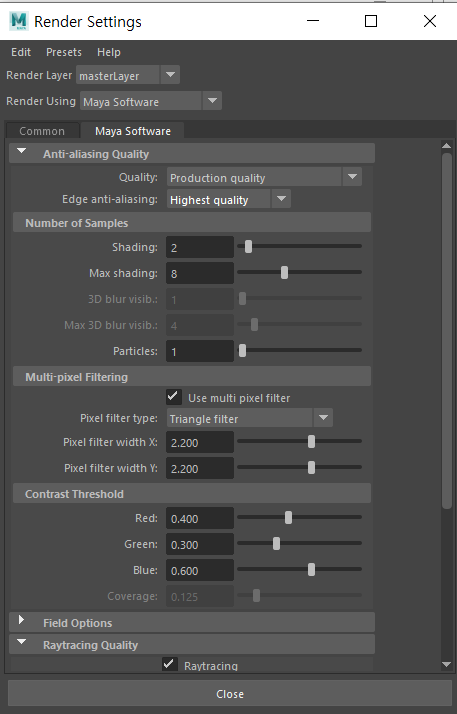The width and height of the screenshot is (457, 714).
Task: Click the Max shading input field
Action: click(x=200, y=273)
